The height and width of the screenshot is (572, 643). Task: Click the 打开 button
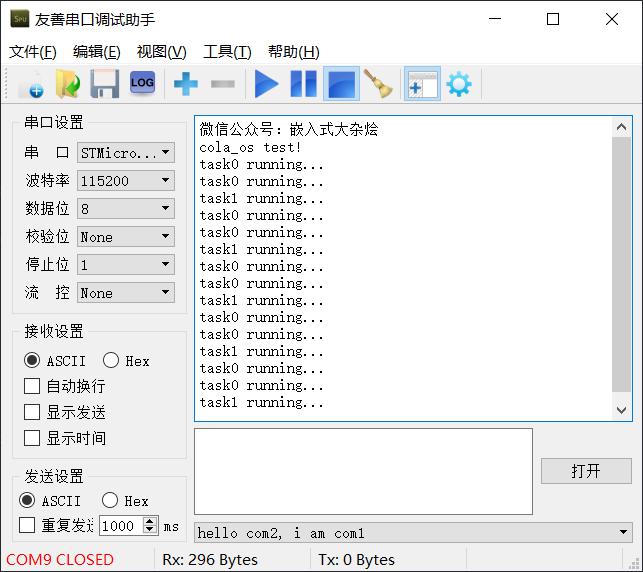(x=586, y=471)
